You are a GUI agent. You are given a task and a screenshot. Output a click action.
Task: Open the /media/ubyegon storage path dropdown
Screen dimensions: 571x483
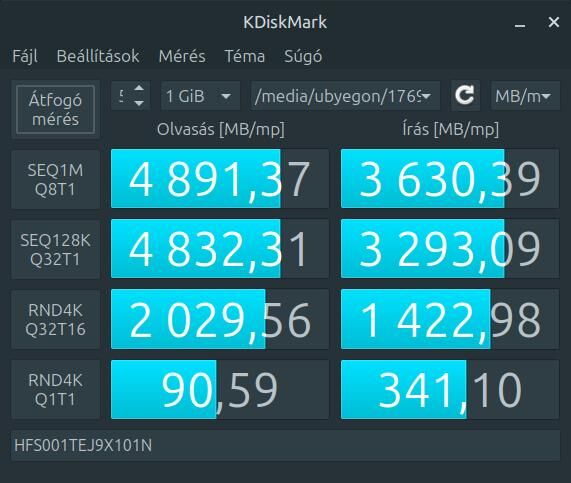coord(345,96)
